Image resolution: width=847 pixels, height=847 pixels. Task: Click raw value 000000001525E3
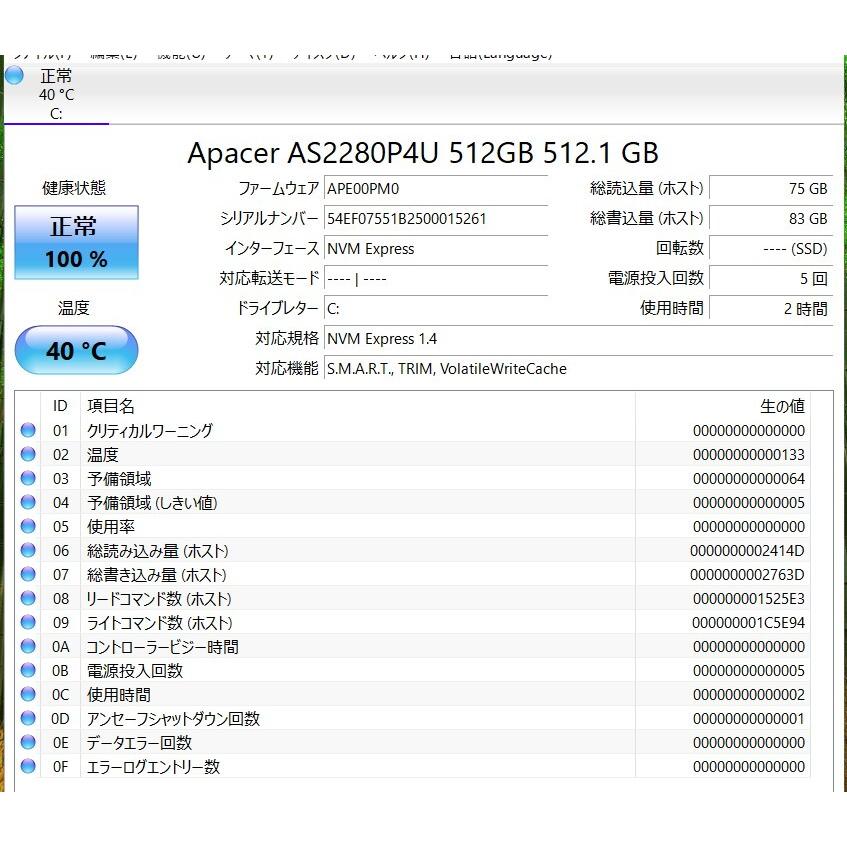coord(749,599)
